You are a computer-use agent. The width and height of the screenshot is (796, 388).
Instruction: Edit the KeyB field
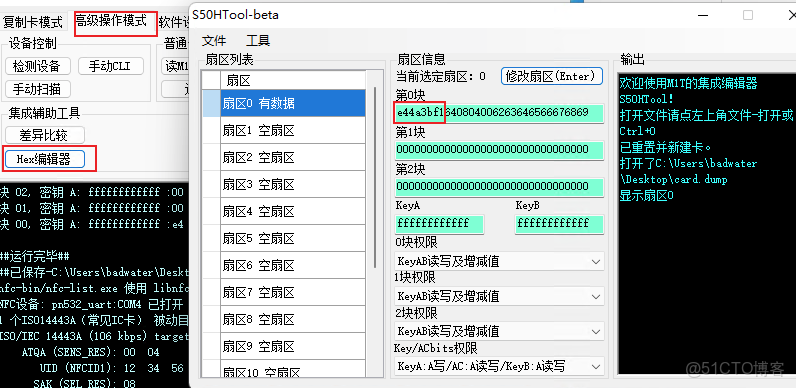coord(559,223)
